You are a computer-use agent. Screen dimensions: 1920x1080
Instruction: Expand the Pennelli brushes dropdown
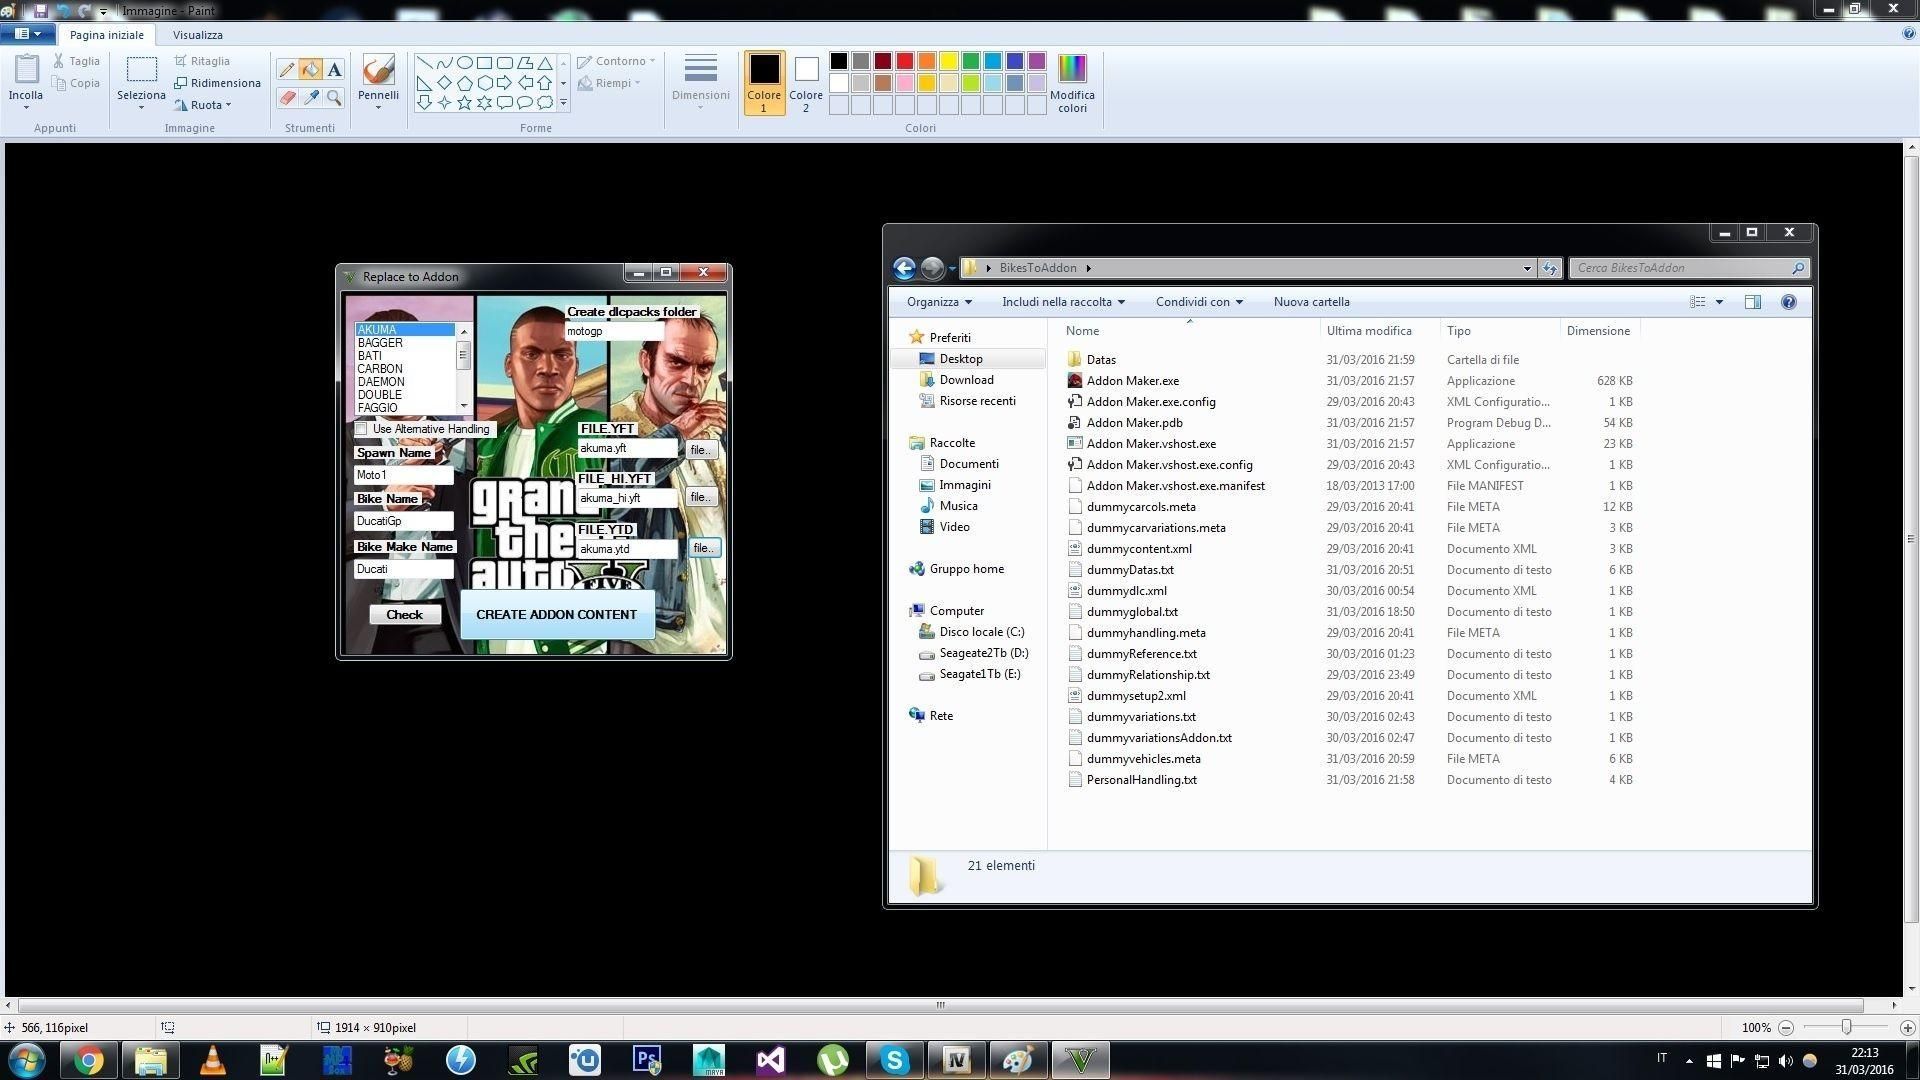click(x=378, y=106)
